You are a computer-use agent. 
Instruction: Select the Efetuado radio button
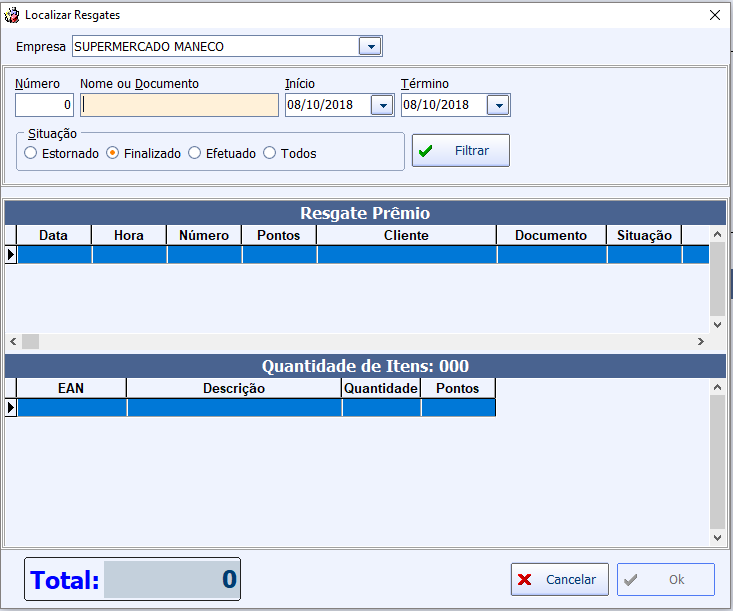click(x=195, y=153)
